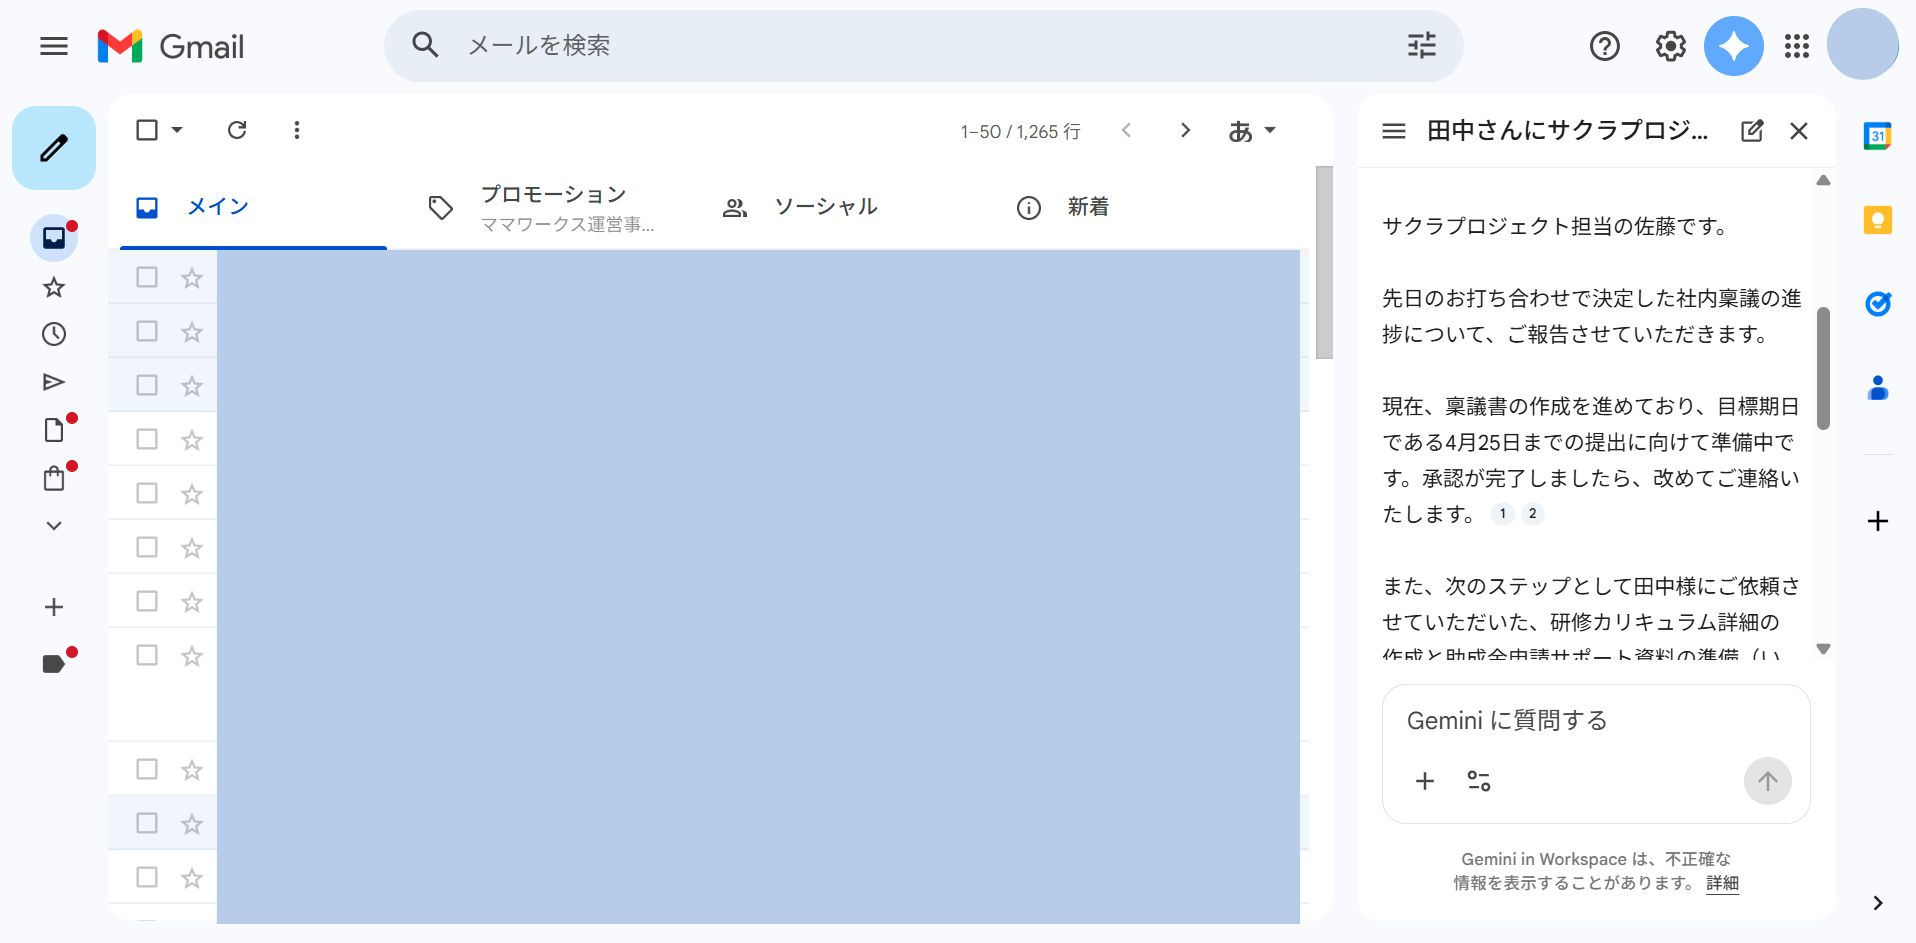The image size is (1916, 943).
Task: View Snoozed messages
Action: pyautogui.click(x=53, y=334)
